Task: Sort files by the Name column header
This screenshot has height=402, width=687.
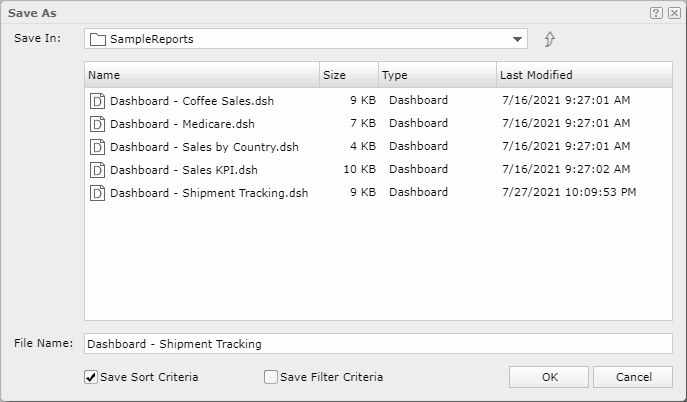Action: pyautogui.click(x=200, y=75)
